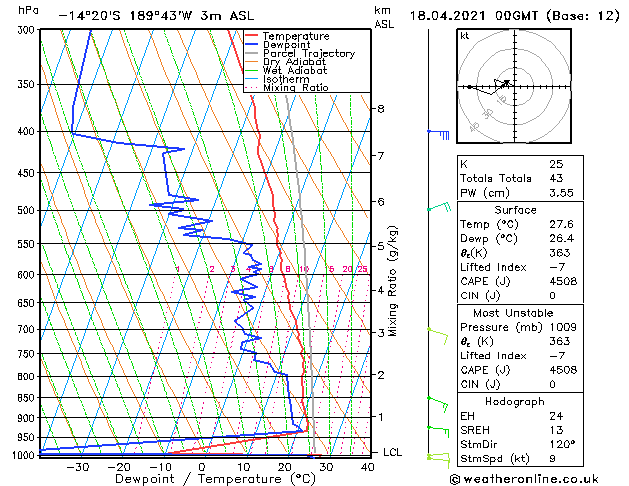The height and width of the screenshot is (486, 629).
Task: Click the date header 18.04.2021 00GMT
Action: (508, 16)
